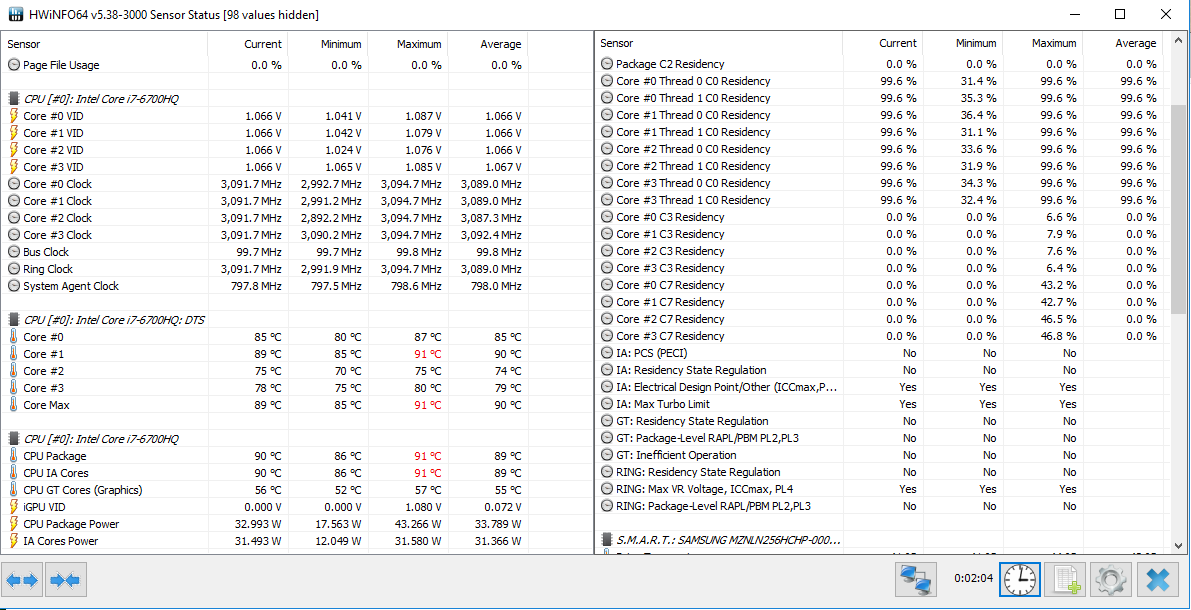Close sensors with the blue X button

pyautogui.click(x=1157, y=581)
